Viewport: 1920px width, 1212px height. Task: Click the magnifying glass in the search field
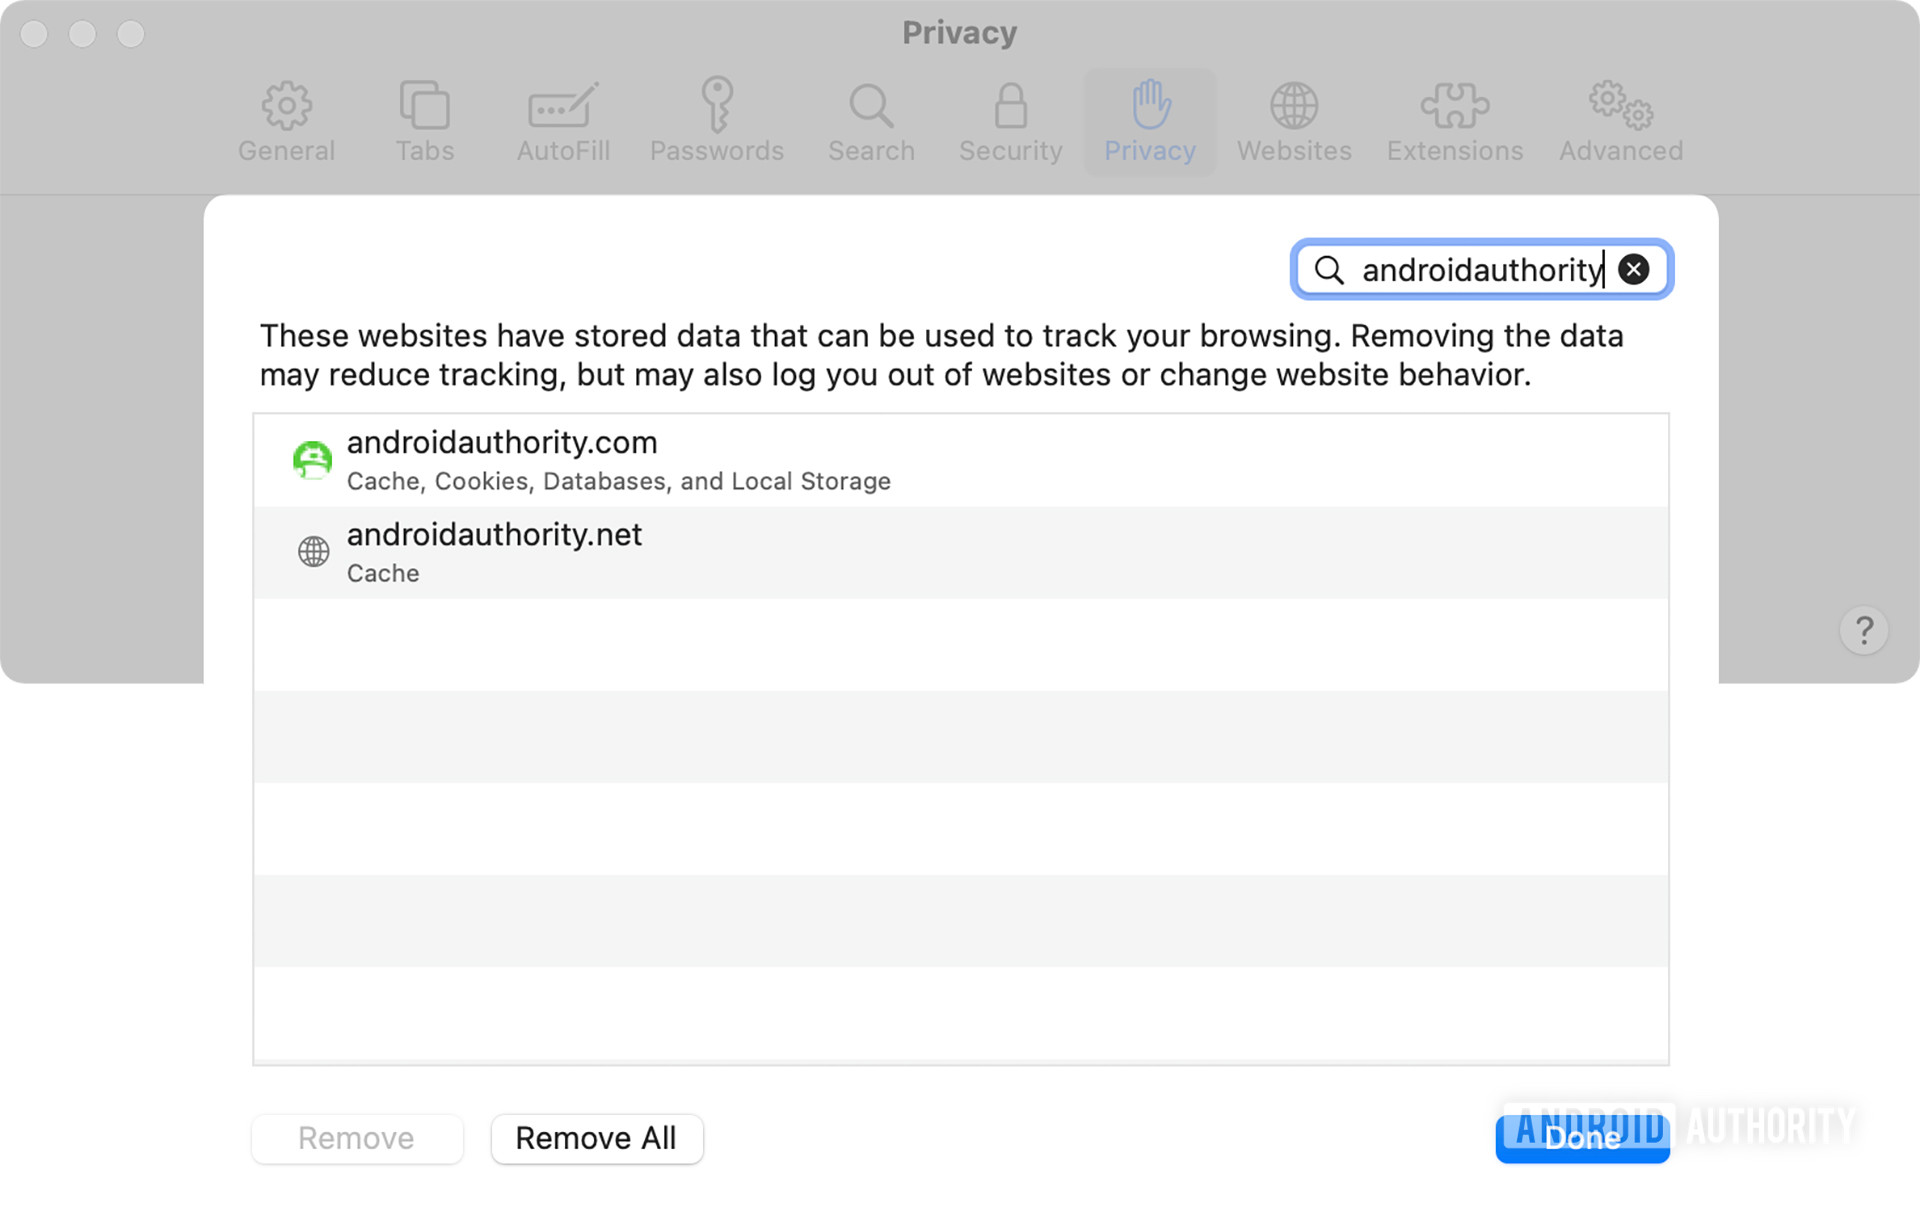[x=1329, y=270]
